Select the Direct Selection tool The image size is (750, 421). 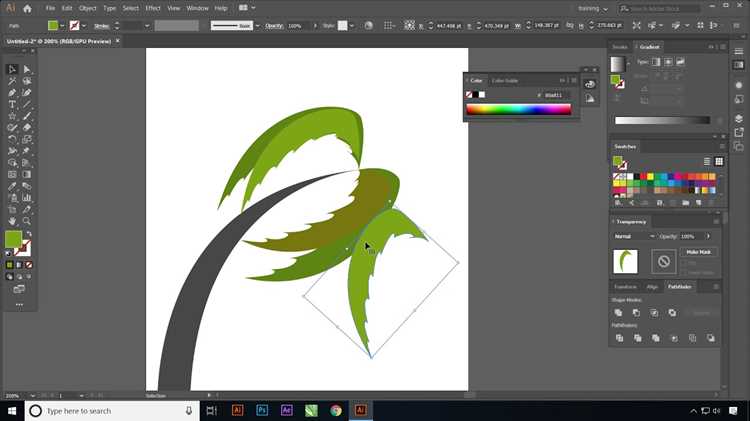(x=27, y=69)
